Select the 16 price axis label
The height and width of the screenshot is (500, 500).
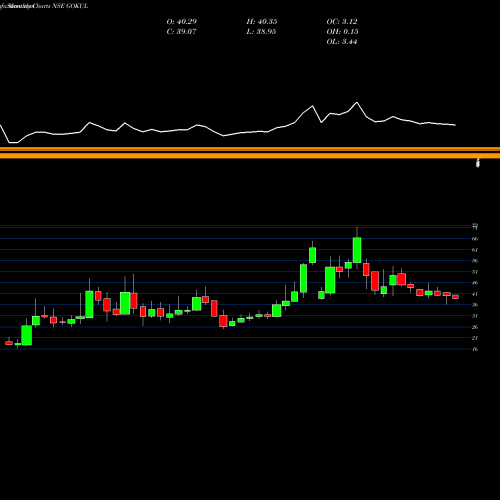[475, 349]
